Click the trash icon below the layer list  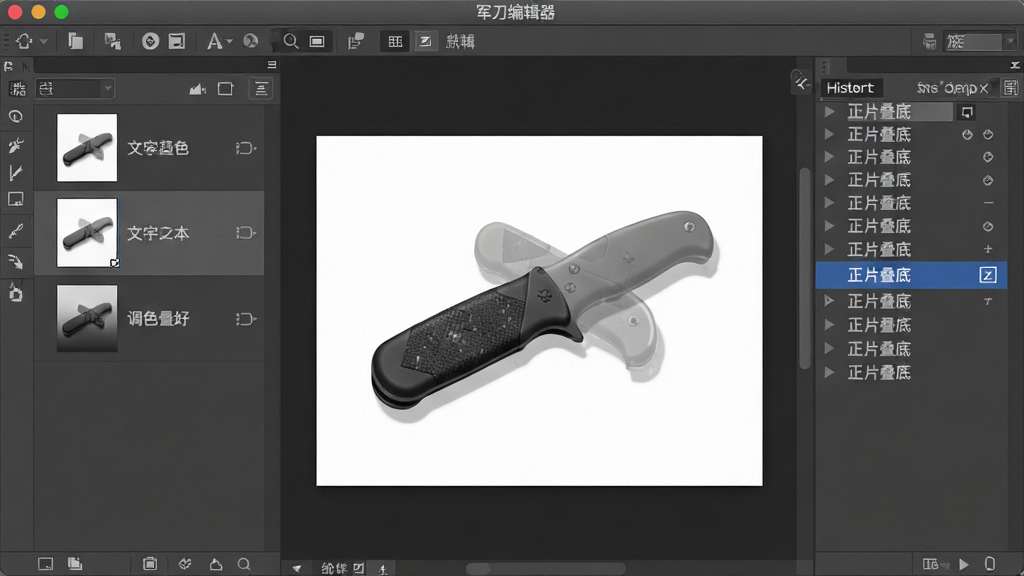pos(150,564)
